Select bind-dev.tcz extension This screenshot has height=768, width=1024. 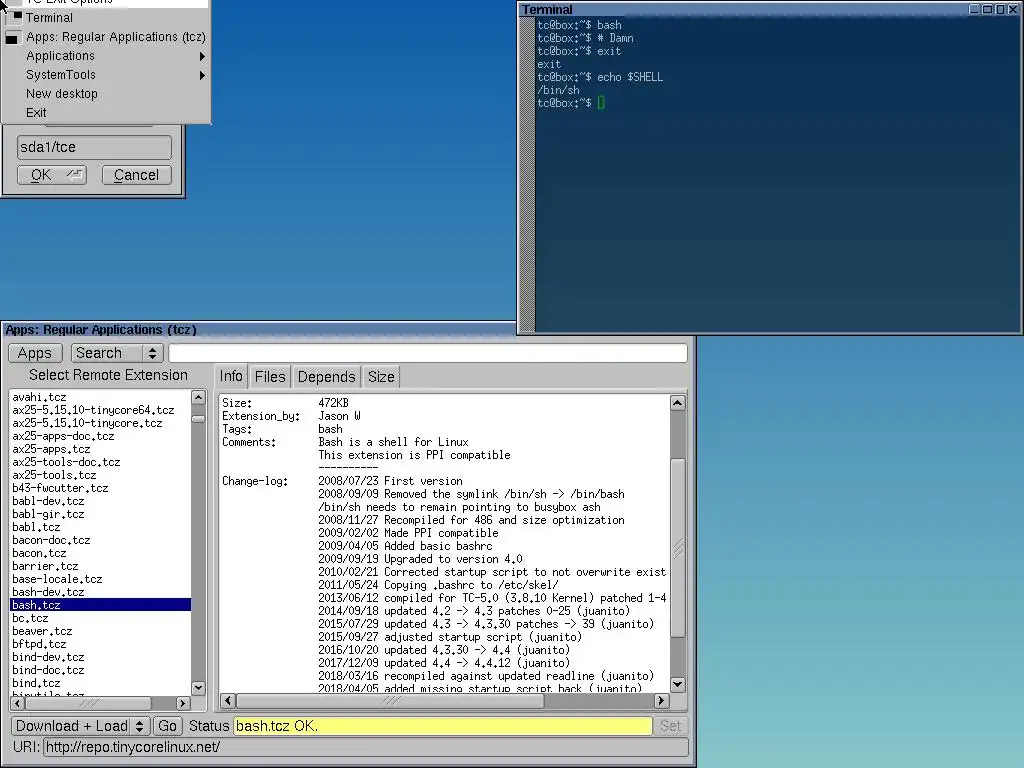(x=100, y=658)
